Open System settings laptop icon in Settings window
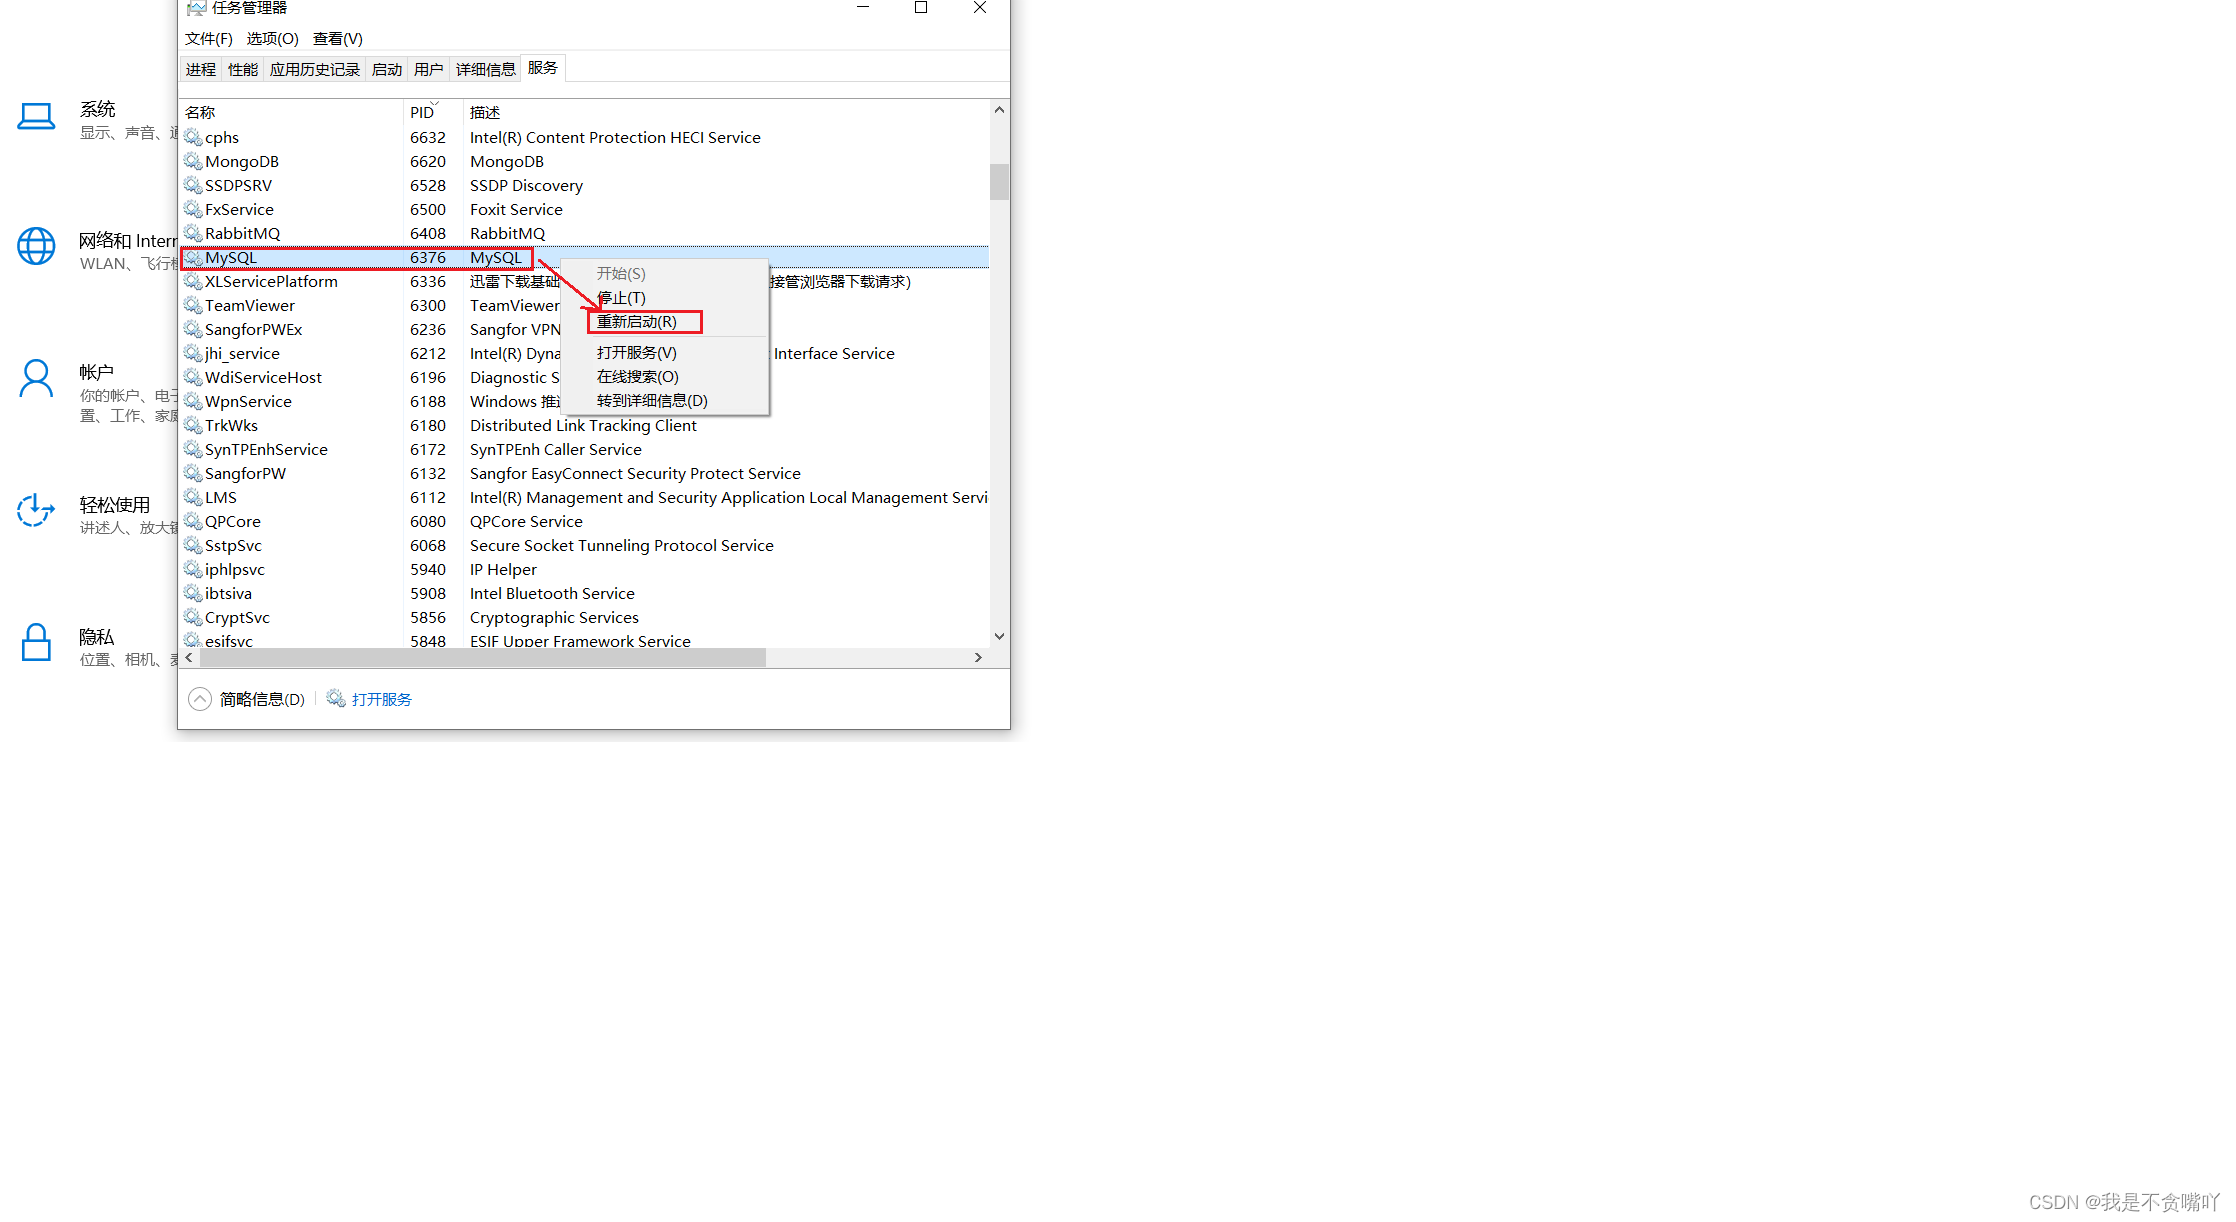This screenshot has height=1222, width=2236. [37, 116]
